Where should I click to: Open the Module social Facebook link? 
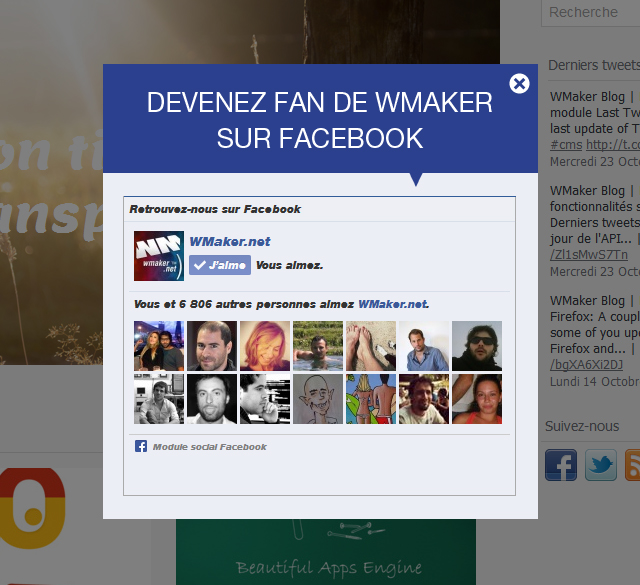pyautogui.click(x=209, y=447)
